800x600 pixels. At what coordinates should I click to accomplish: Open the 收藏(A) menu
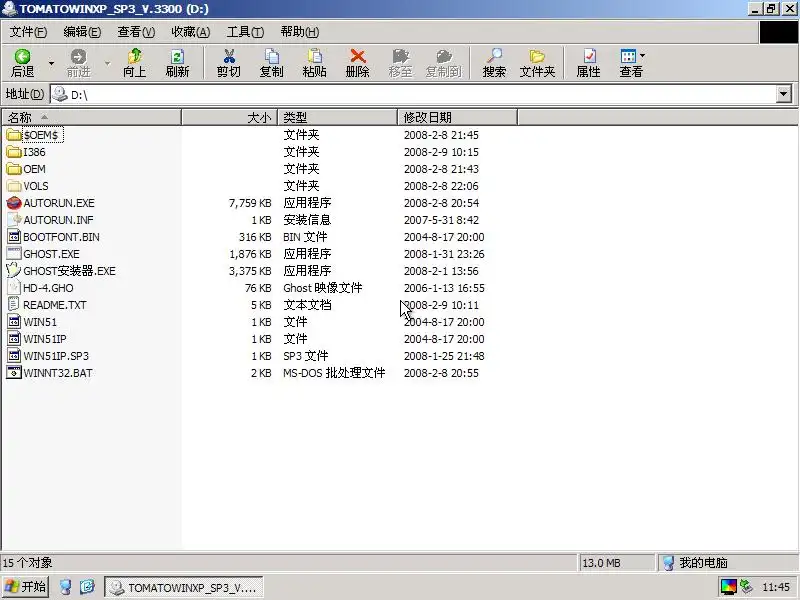[x=190, y=32]
